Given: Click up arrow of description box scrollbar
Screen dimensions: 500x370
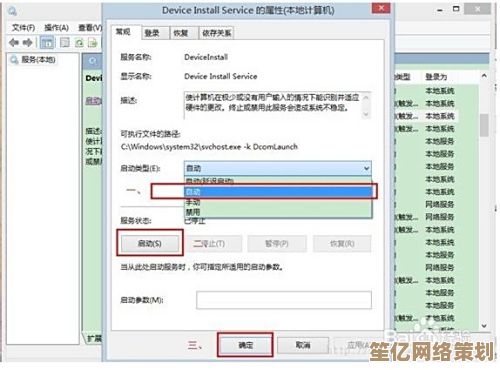Looking at the screenshot, I should (x=366, y=98).
